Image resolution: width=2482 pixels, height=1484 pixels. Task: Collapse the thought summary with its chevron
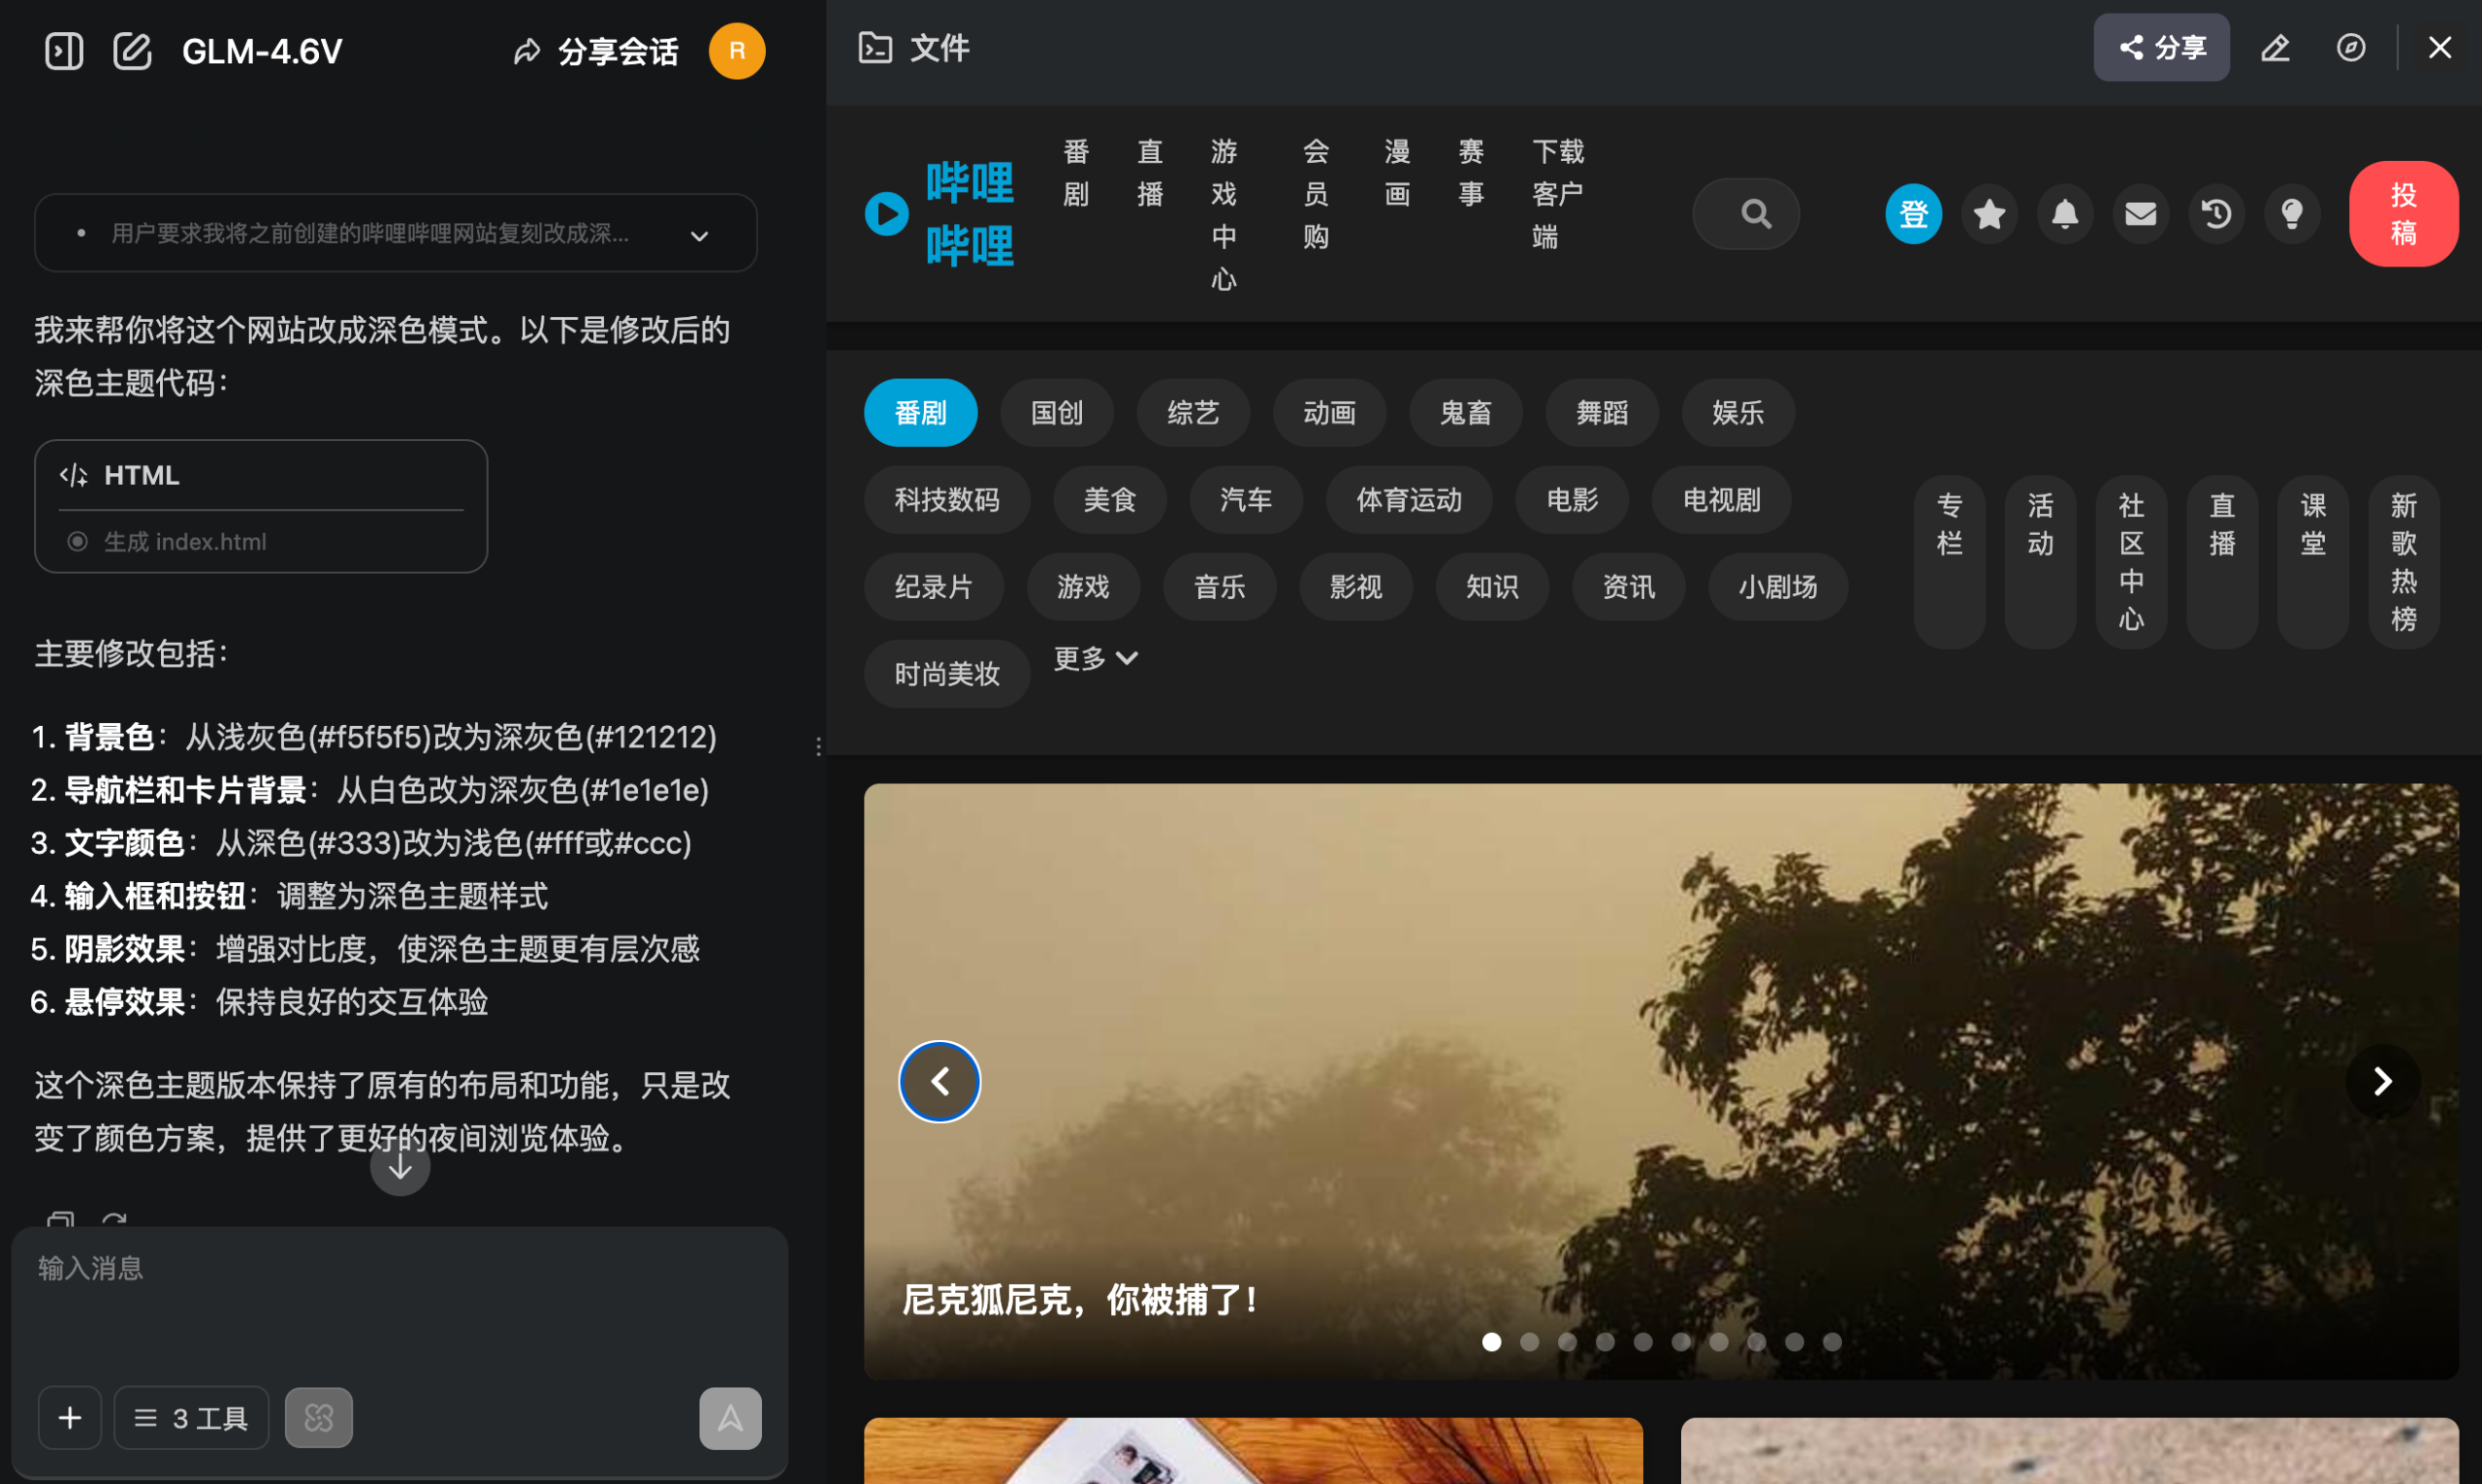click(699, 234)
